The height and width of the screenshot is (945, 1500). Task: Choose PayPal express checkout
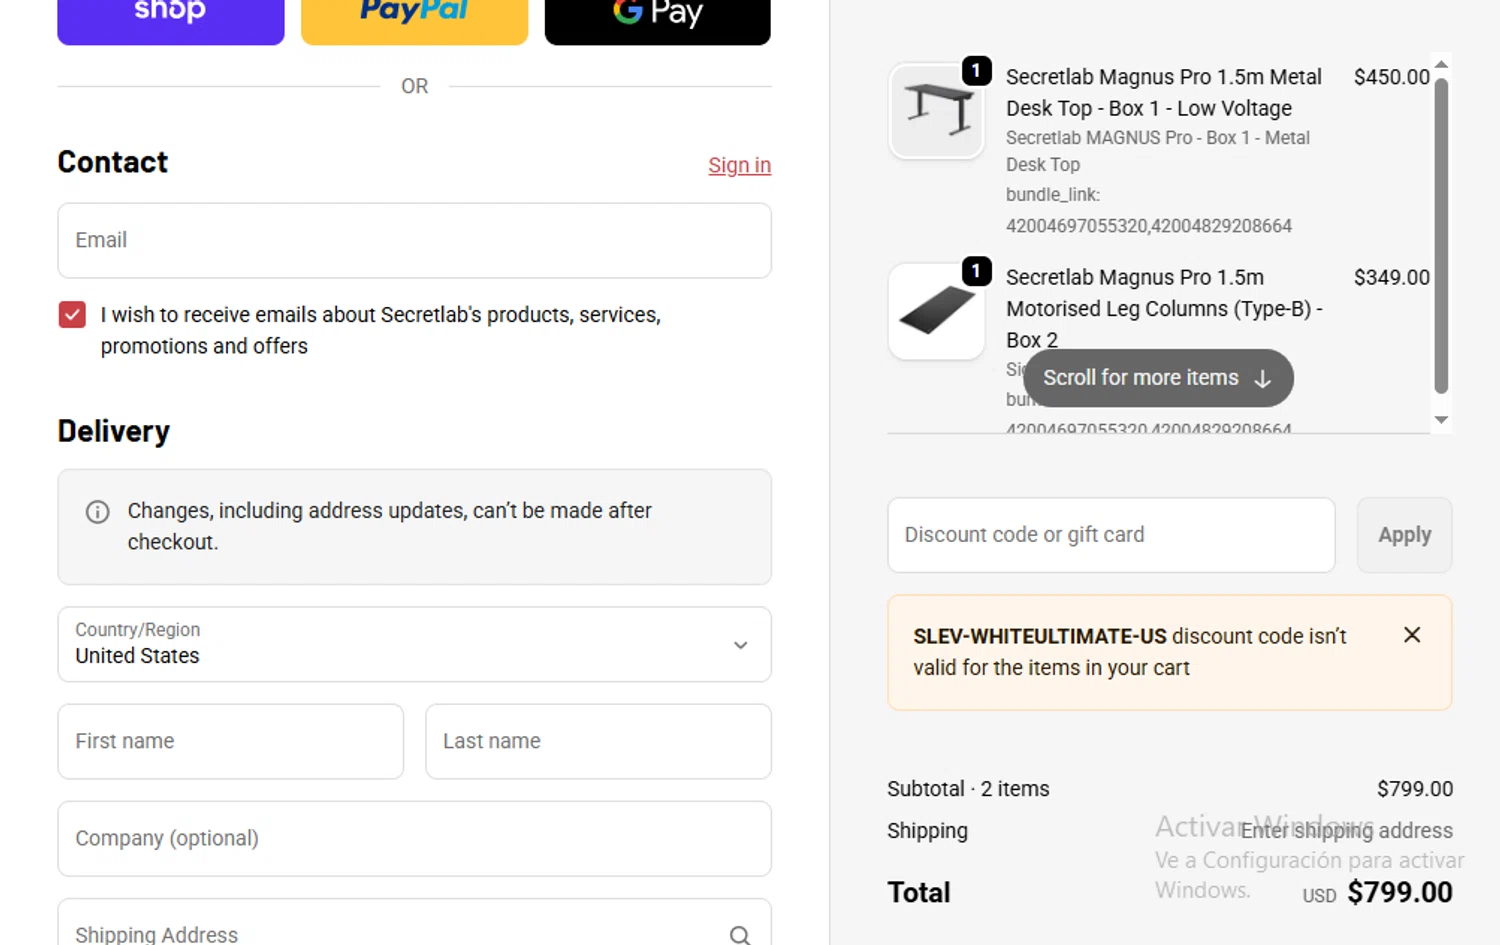click(414, 18)
